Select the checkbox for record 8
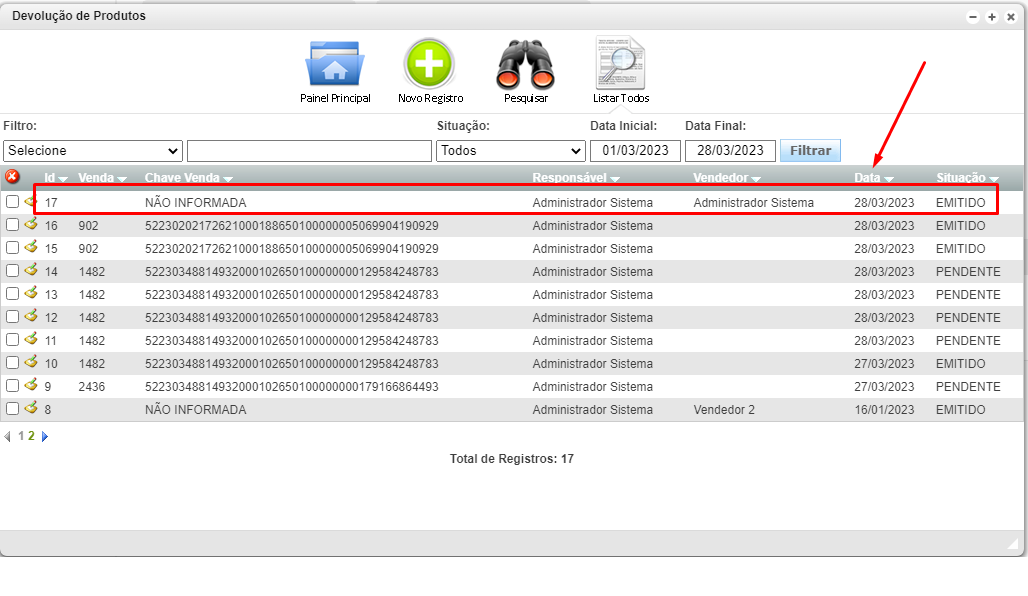Image resolution: width=1028 pixels, height=596 pixels. [12, 409]
